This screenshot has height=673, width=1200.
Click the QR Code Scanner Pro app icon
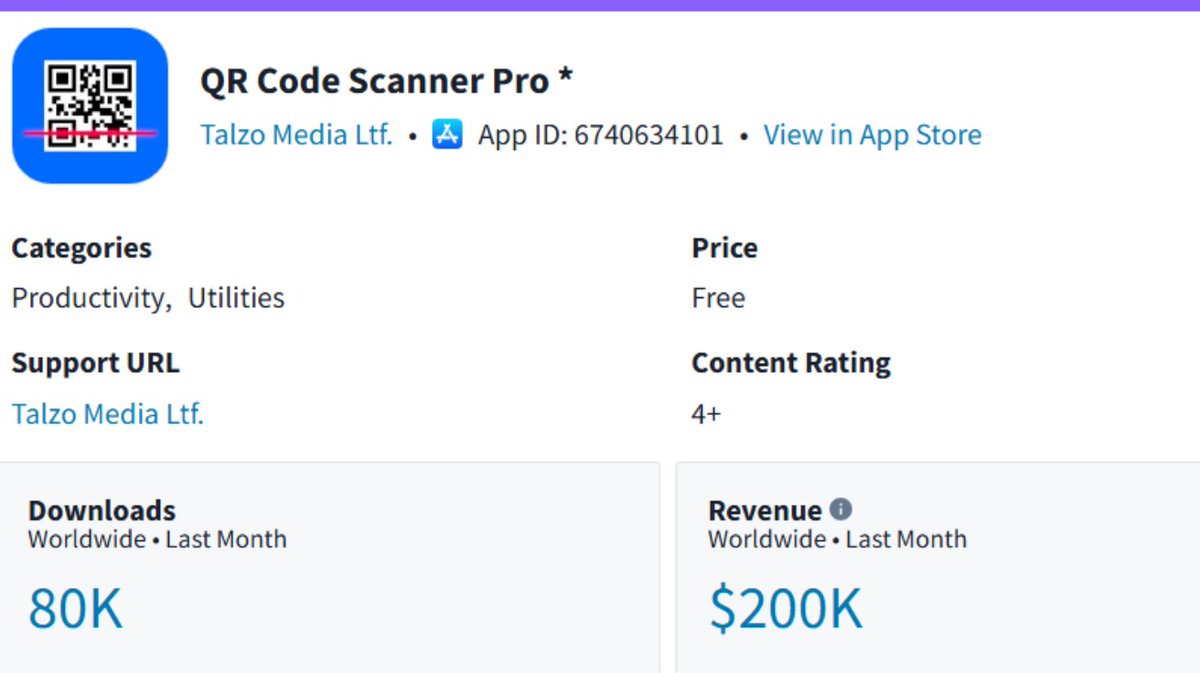[x=90, y=106]
